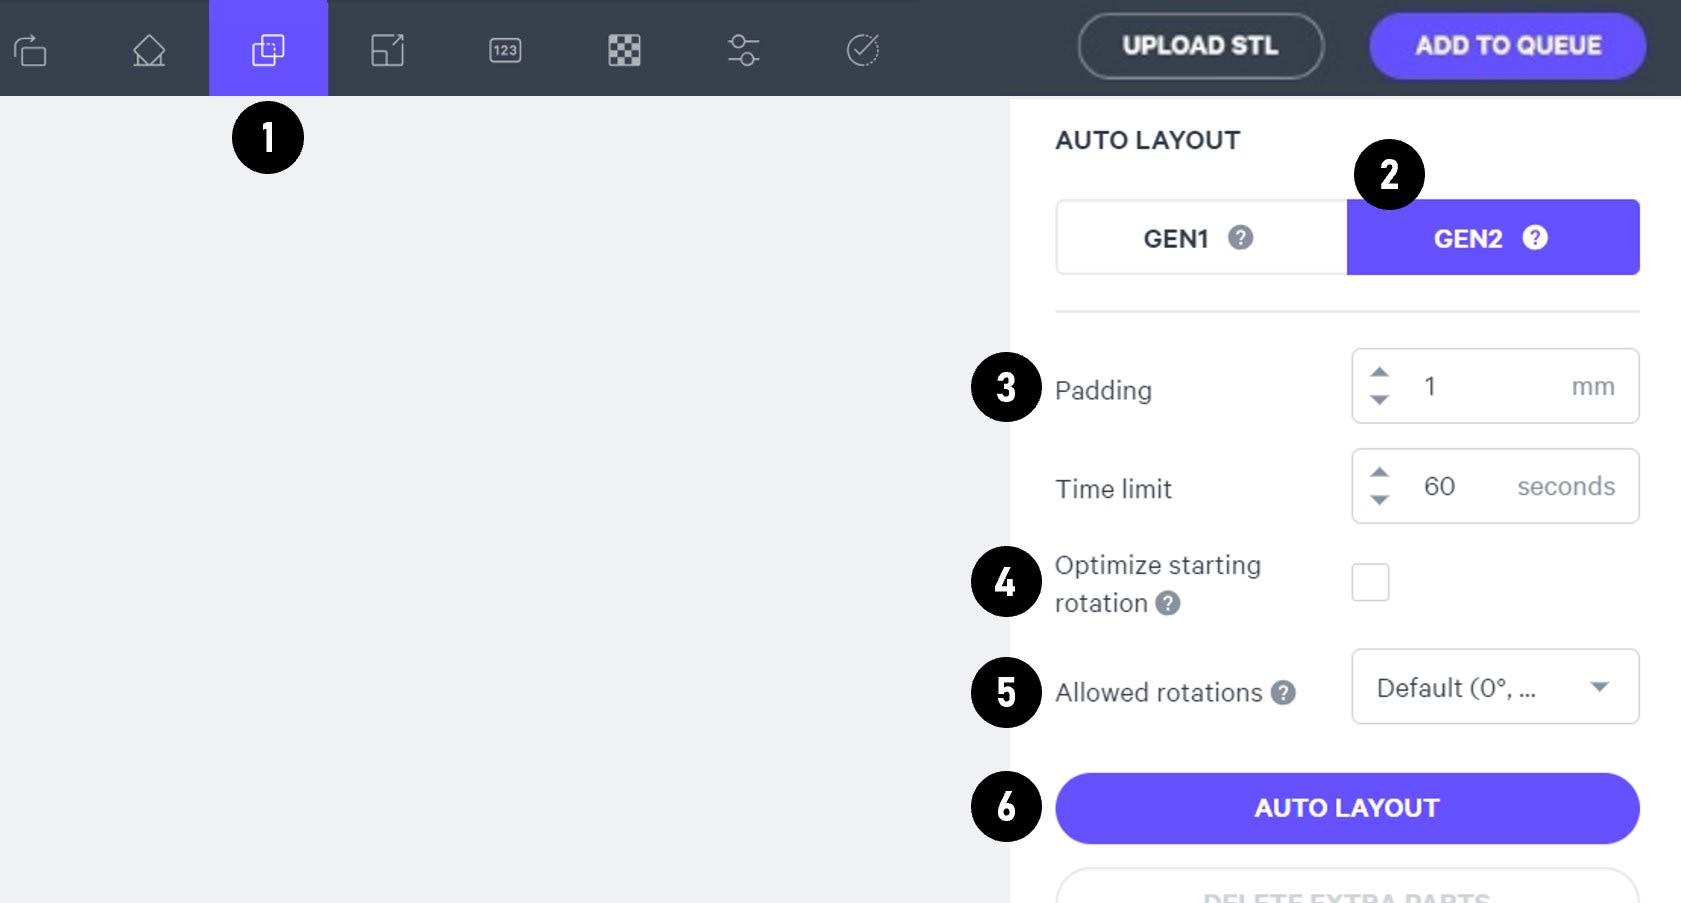Select the 123 label tool icon

coord(505,50)
